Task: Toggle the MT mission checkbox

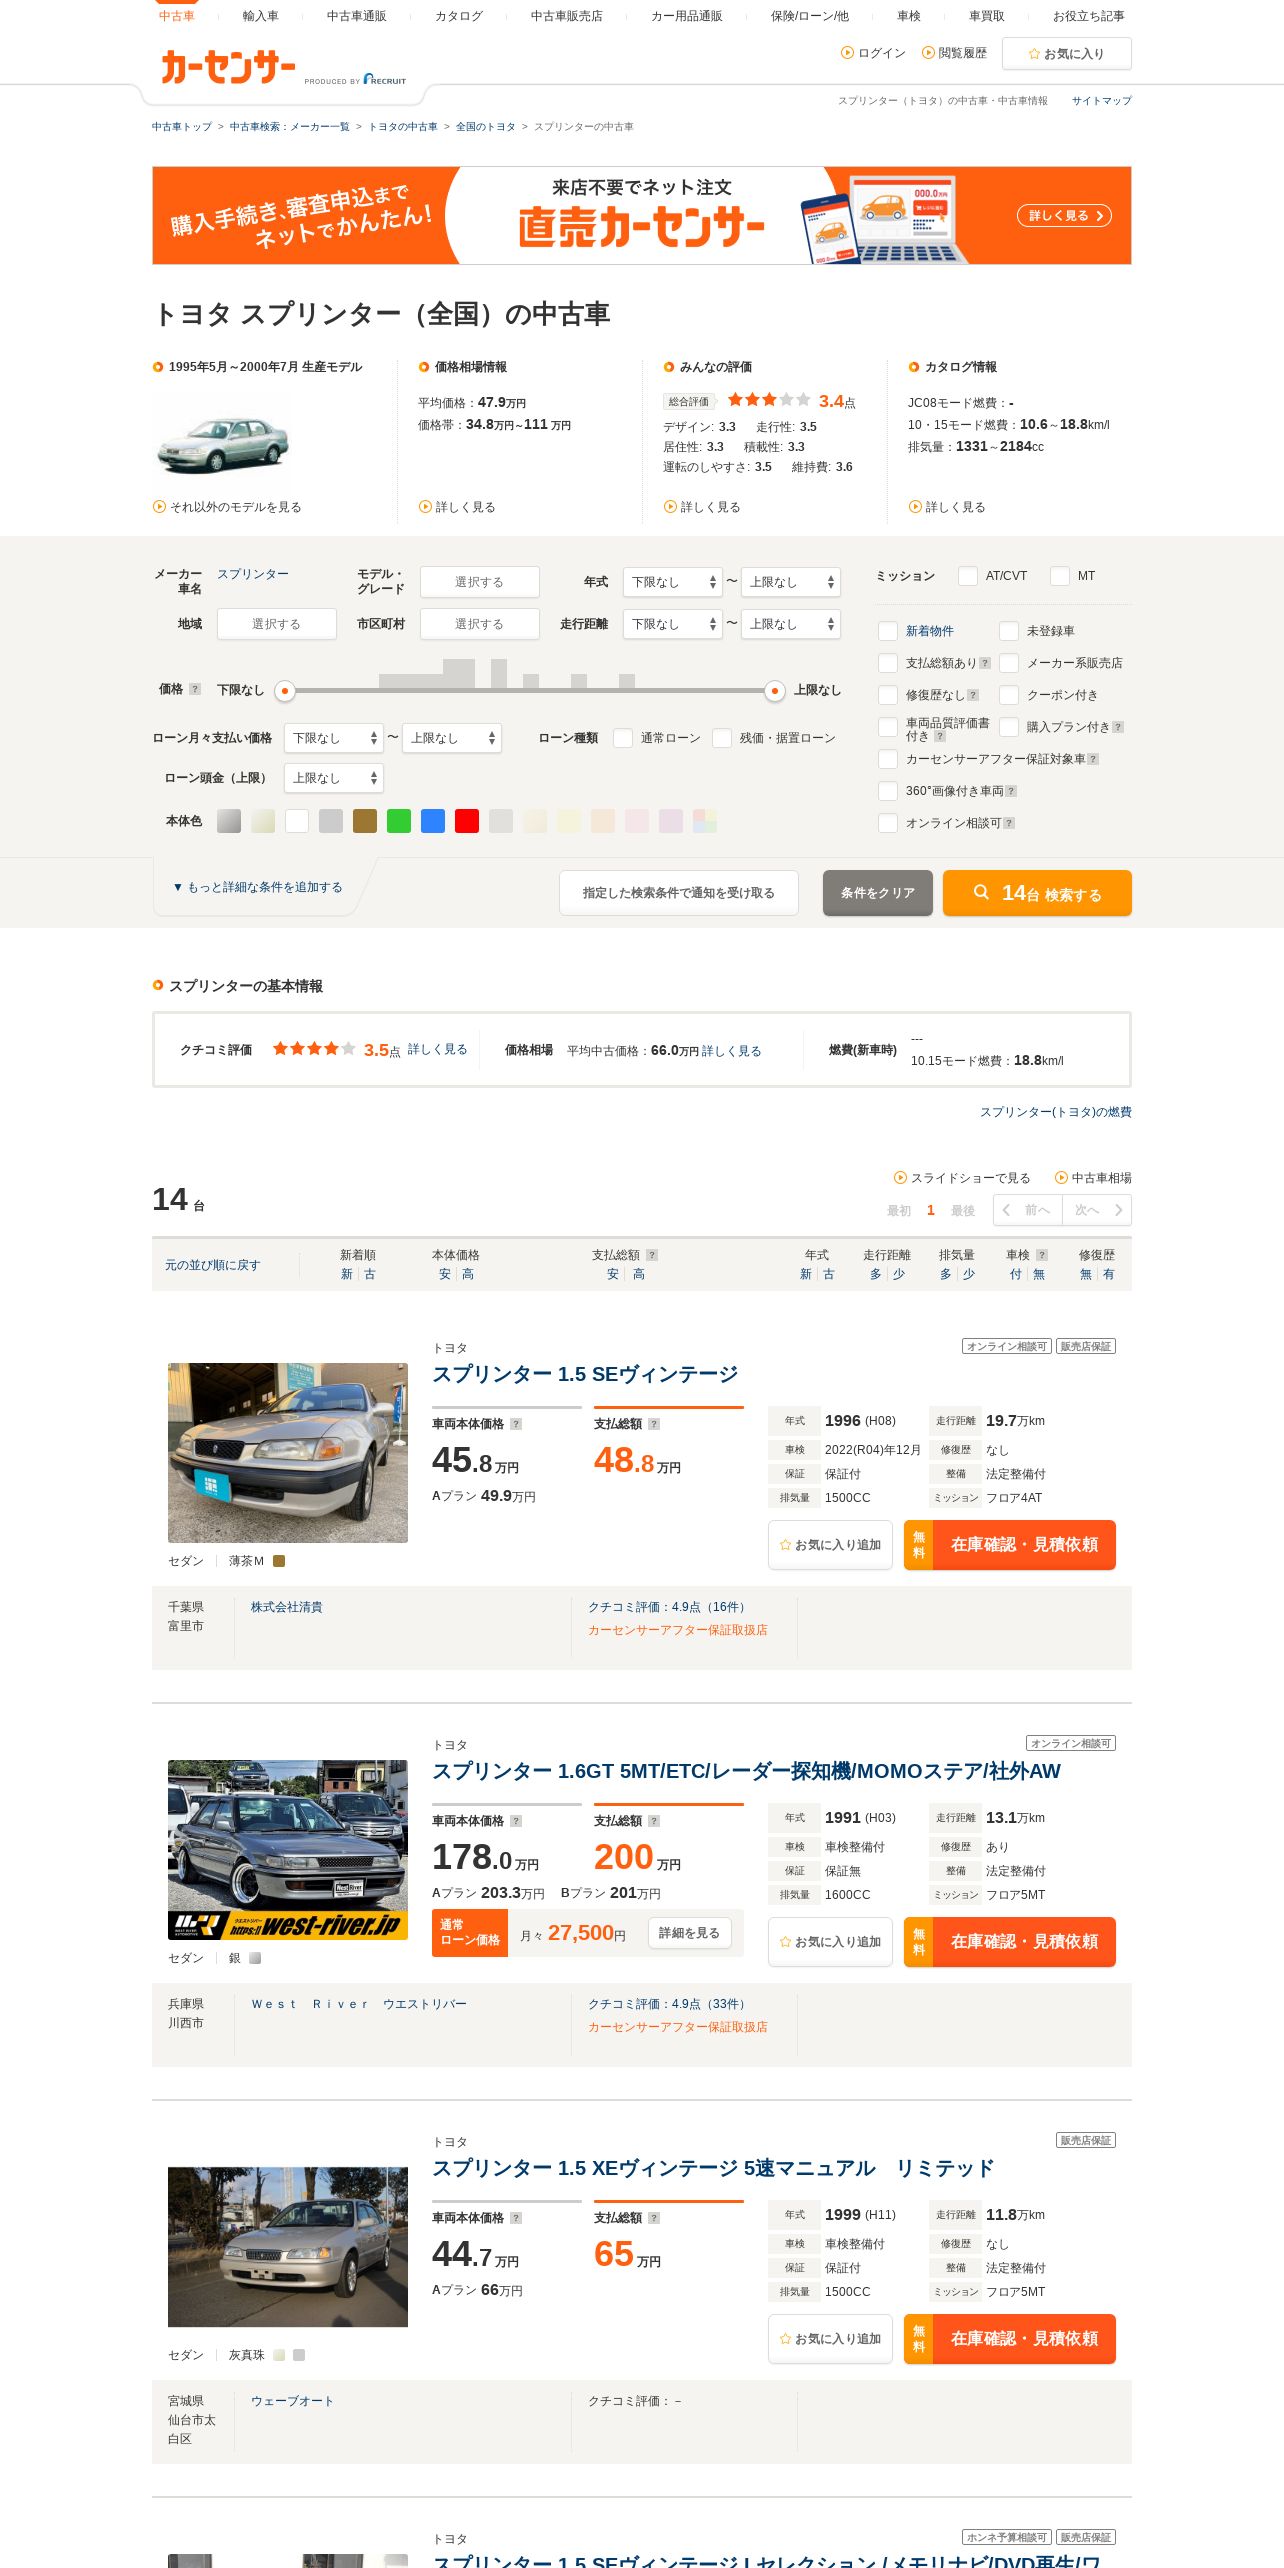Action: coord(1060,576)
